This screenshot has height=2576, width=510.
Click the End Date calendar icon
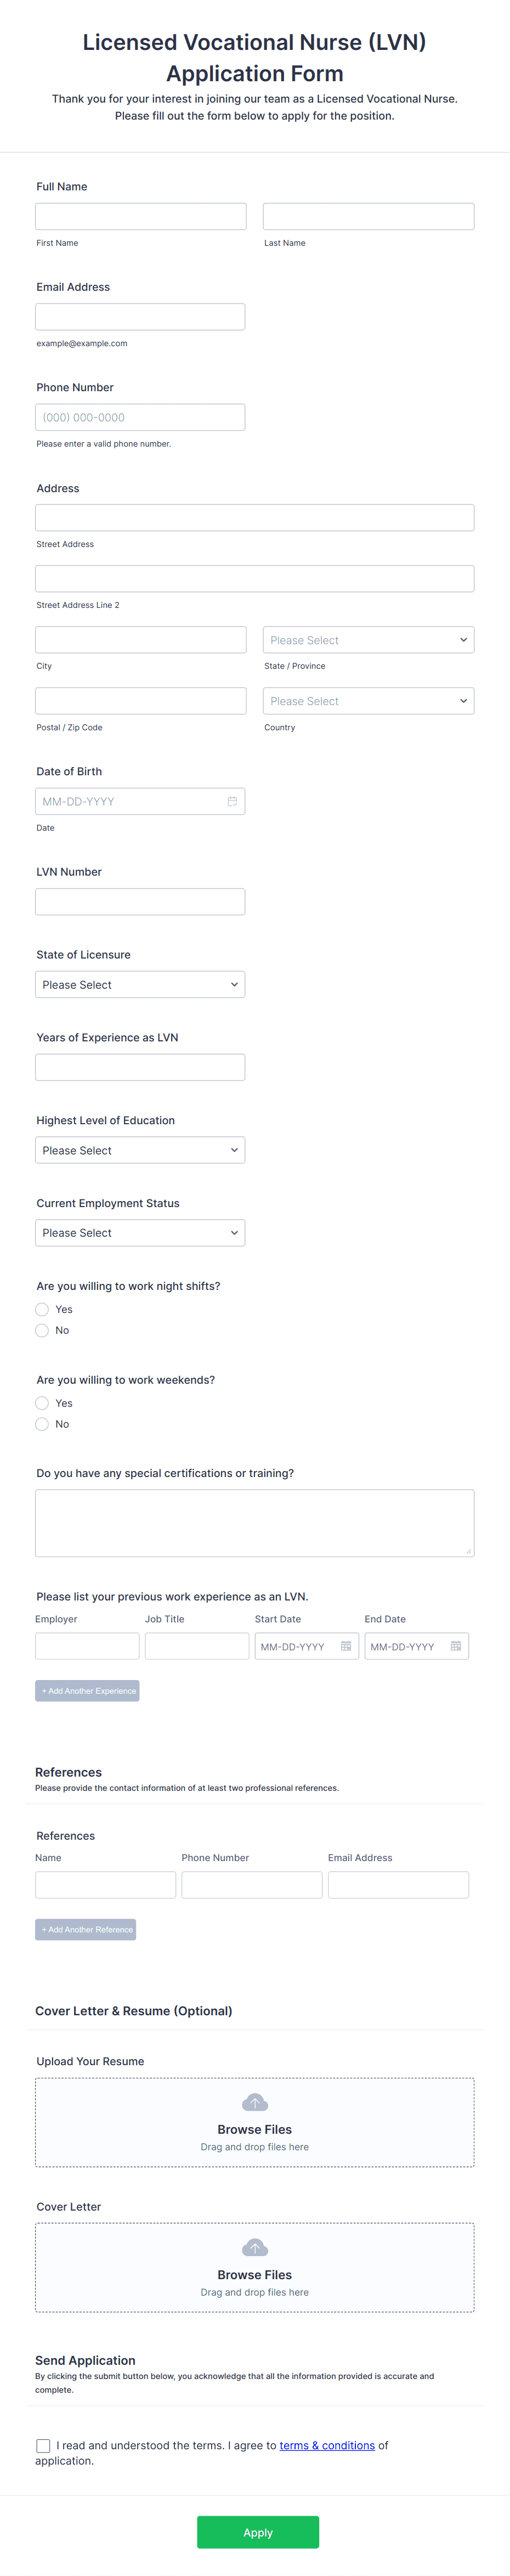(456, 1646)
